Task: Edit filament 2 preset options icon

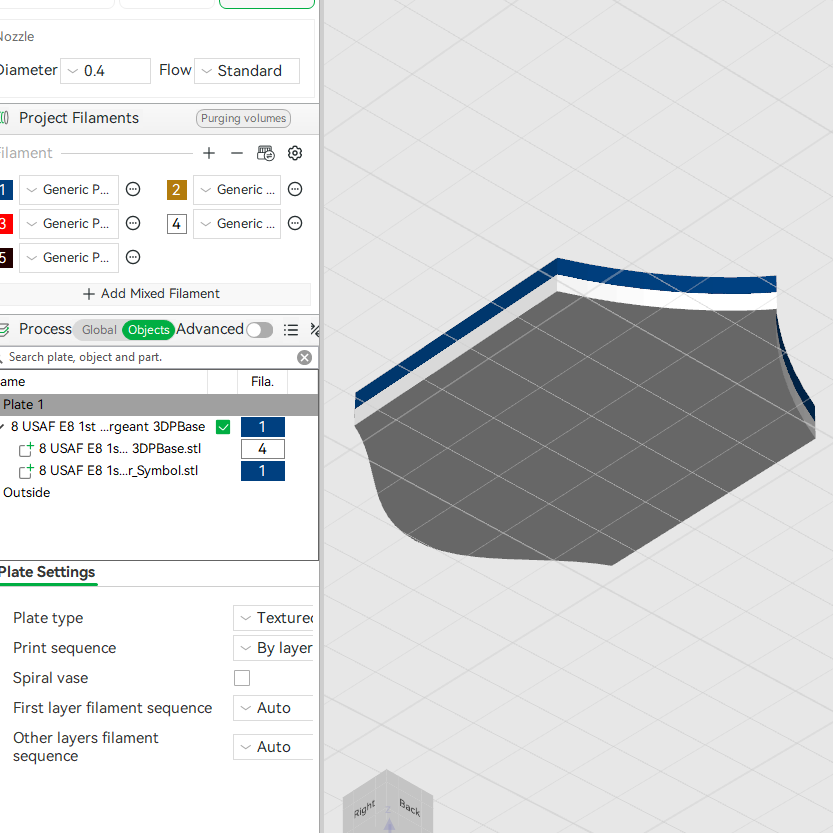Action: click(x=295, y=189)
